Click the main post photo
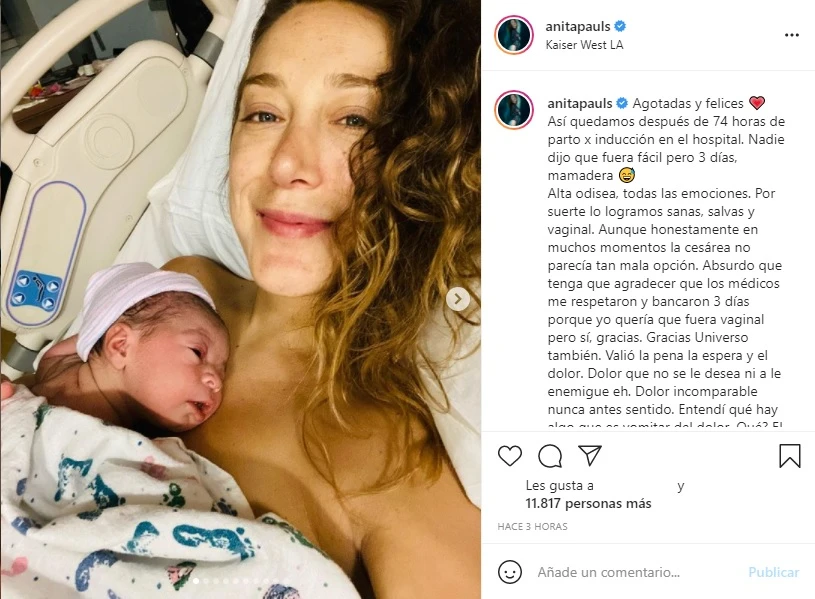Viewport: 815px width, 599px height. coord(240,300)
